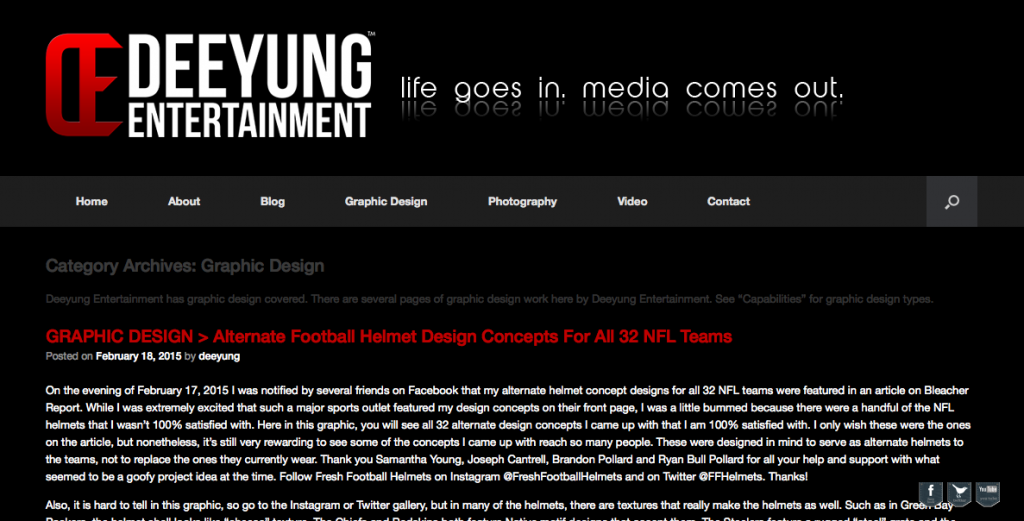Open the YouTube badge icon
This screenshot has width=1024, height=521.
pos(988,494)
